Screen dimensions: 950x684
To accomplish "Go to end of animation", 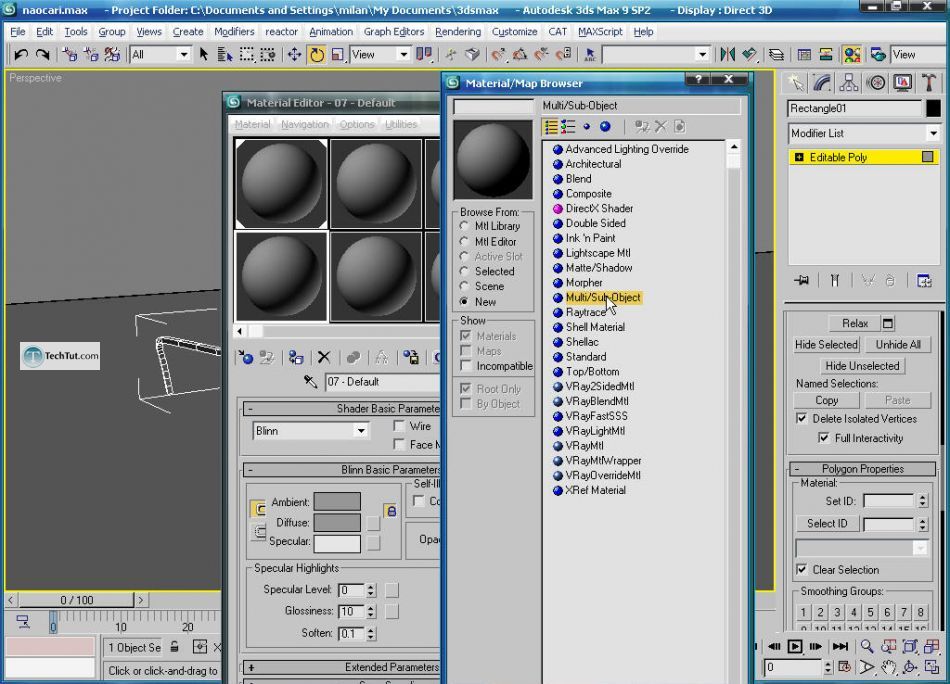I will tap(840, 646).
